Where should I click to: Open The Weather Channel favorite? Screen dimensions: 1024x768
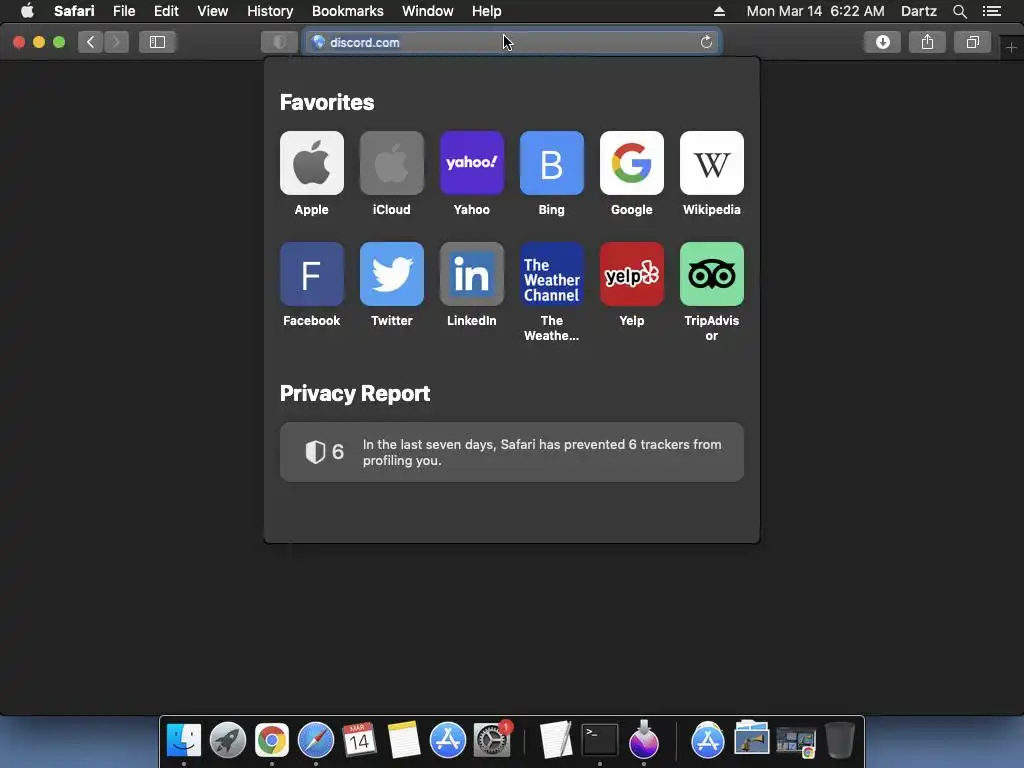(552, 274)
